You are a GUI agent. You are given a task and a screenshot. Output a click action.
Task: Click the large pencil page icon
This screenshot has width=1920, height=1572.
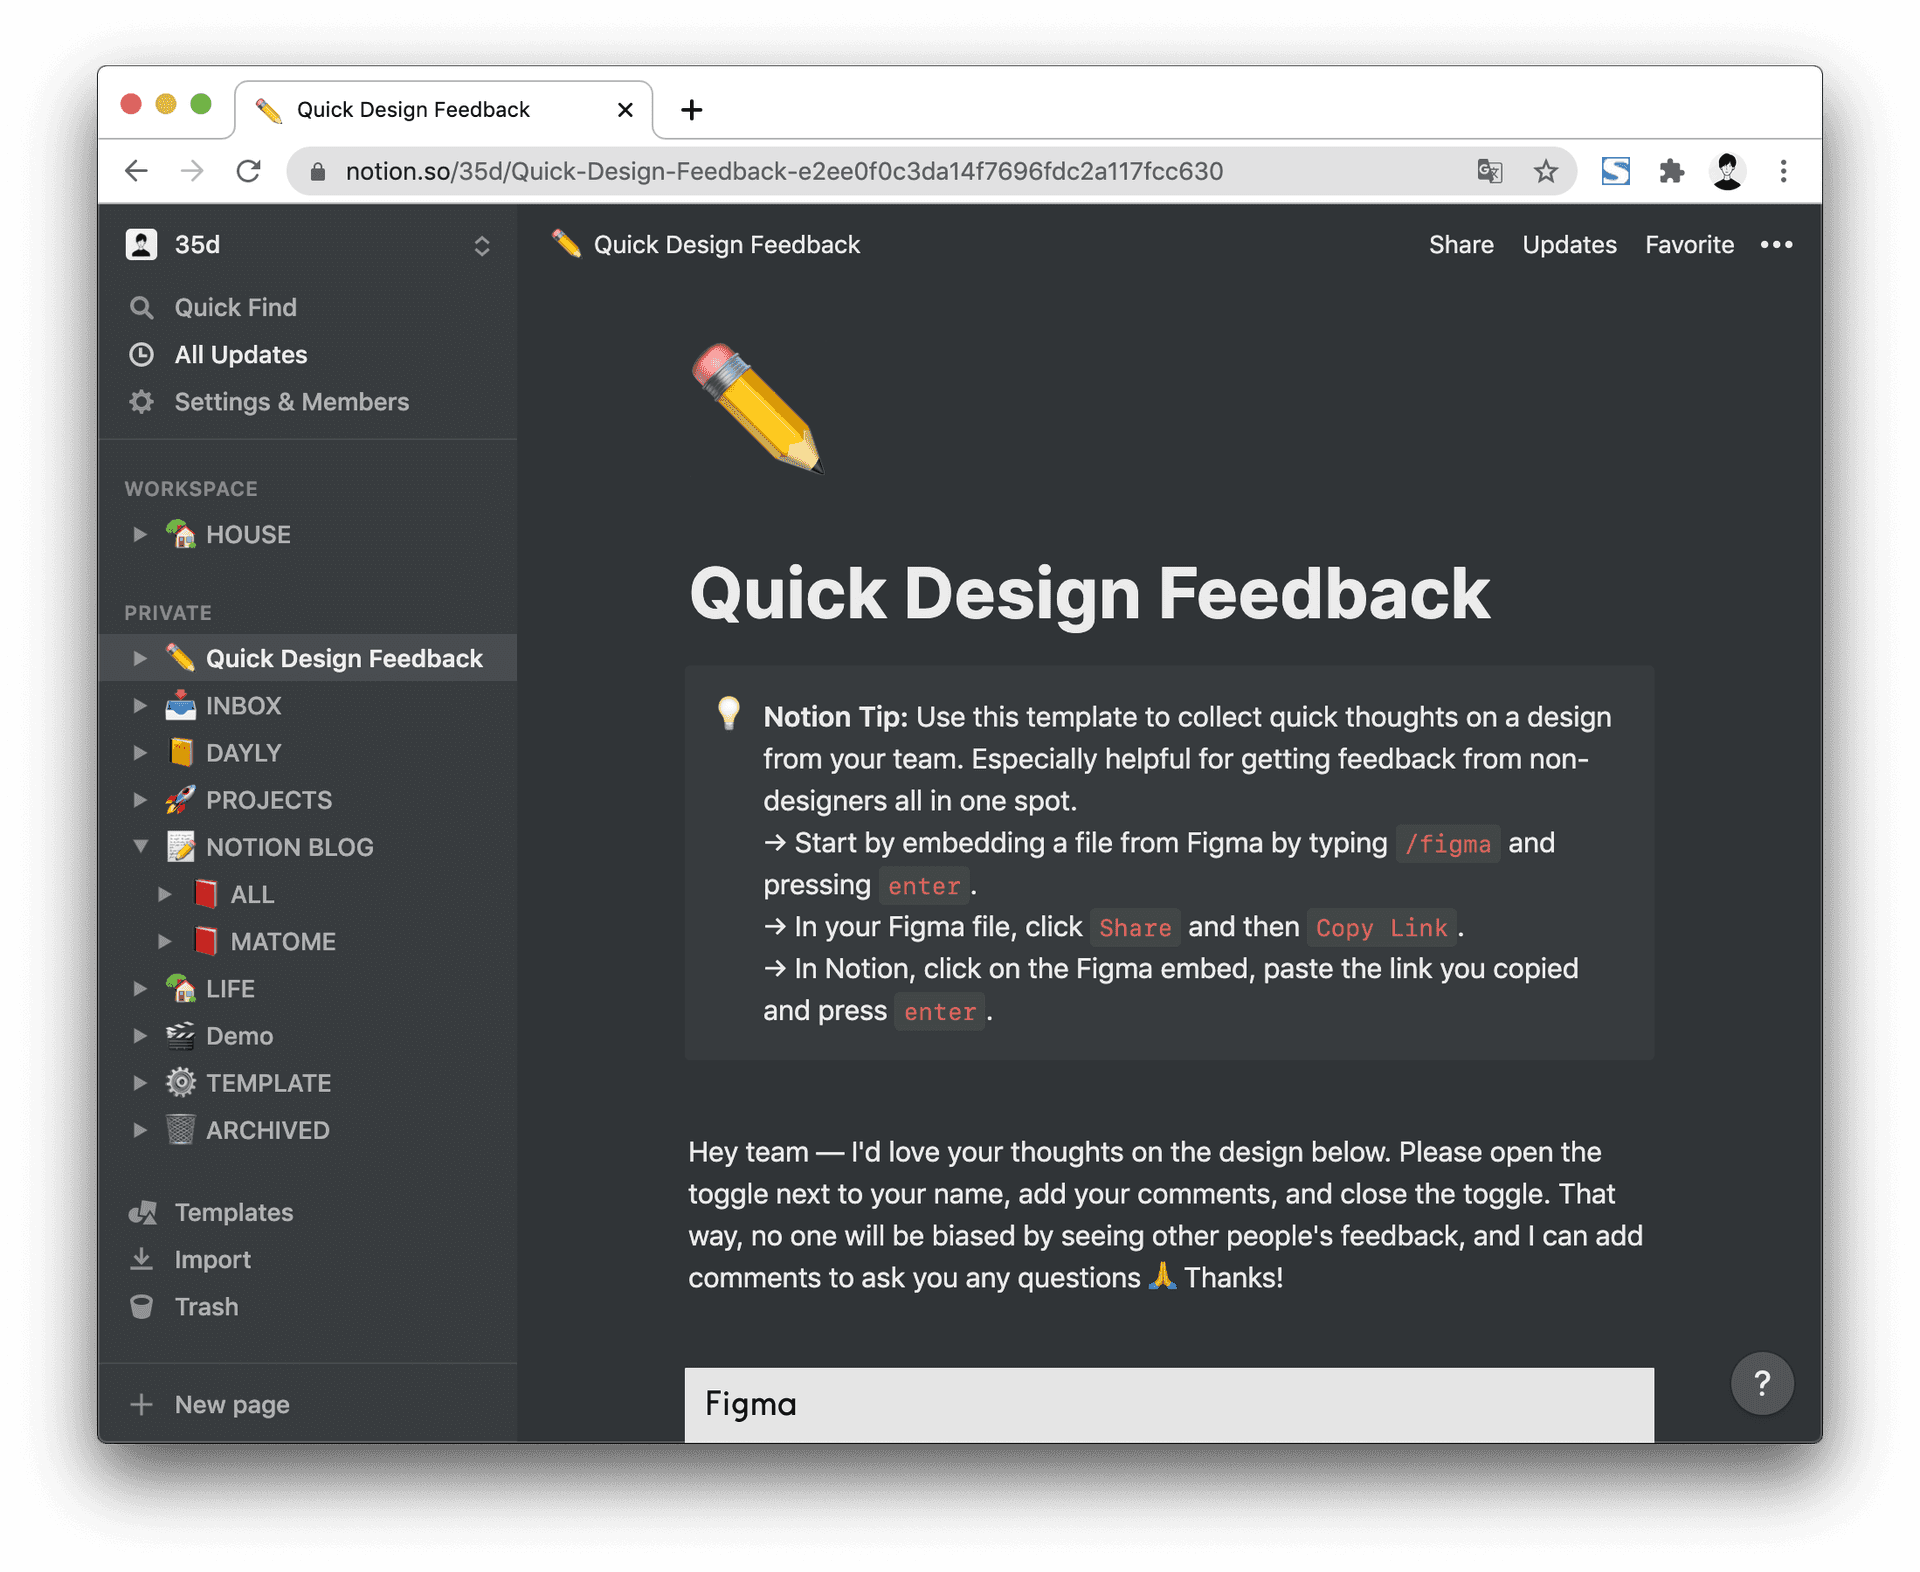pos(757,408)
